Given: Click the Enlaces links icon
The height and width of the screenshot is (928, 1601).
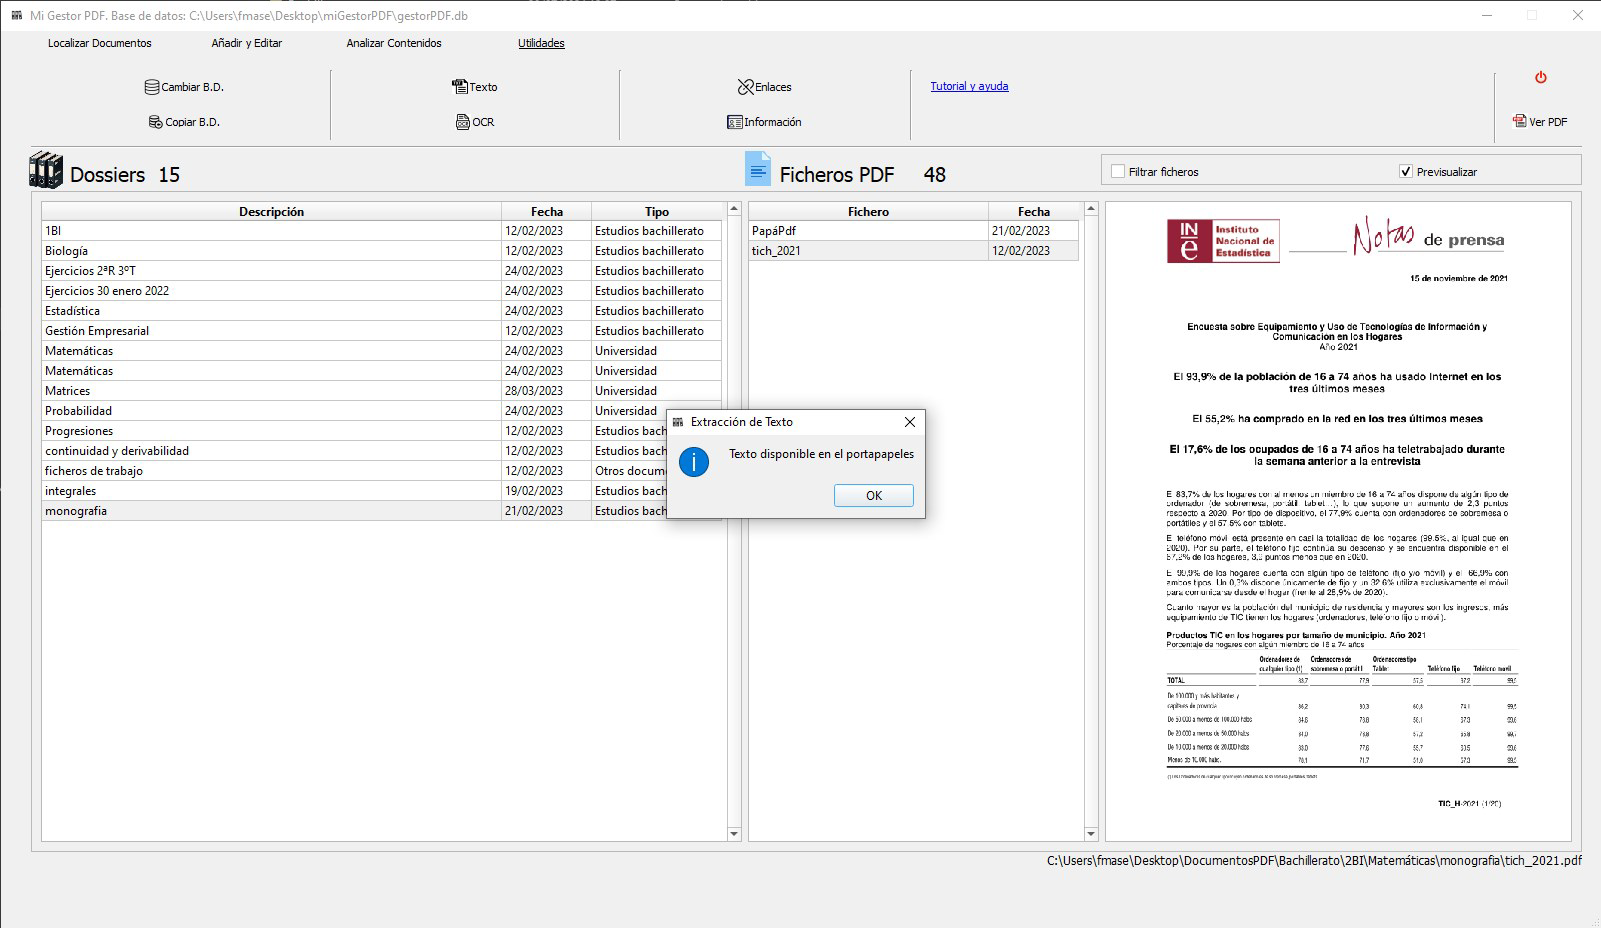Looking at the screenshot, I should 746,87.
